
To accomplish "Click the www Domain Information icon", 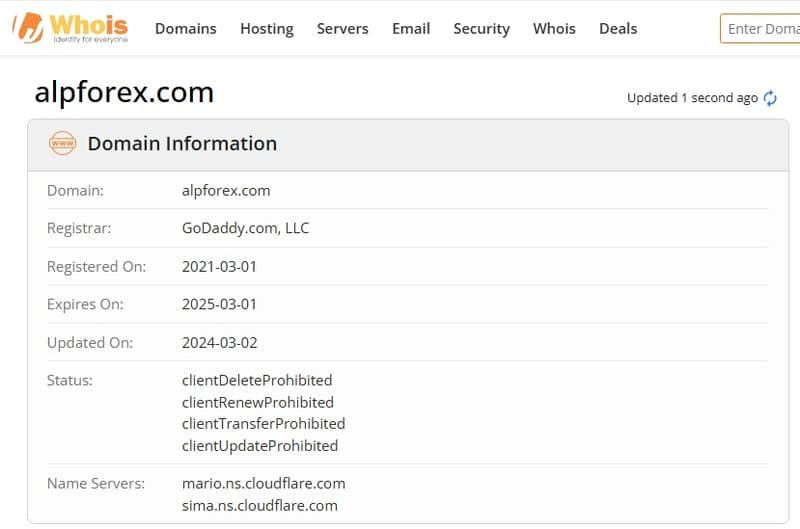I will [x=62, y=144].
